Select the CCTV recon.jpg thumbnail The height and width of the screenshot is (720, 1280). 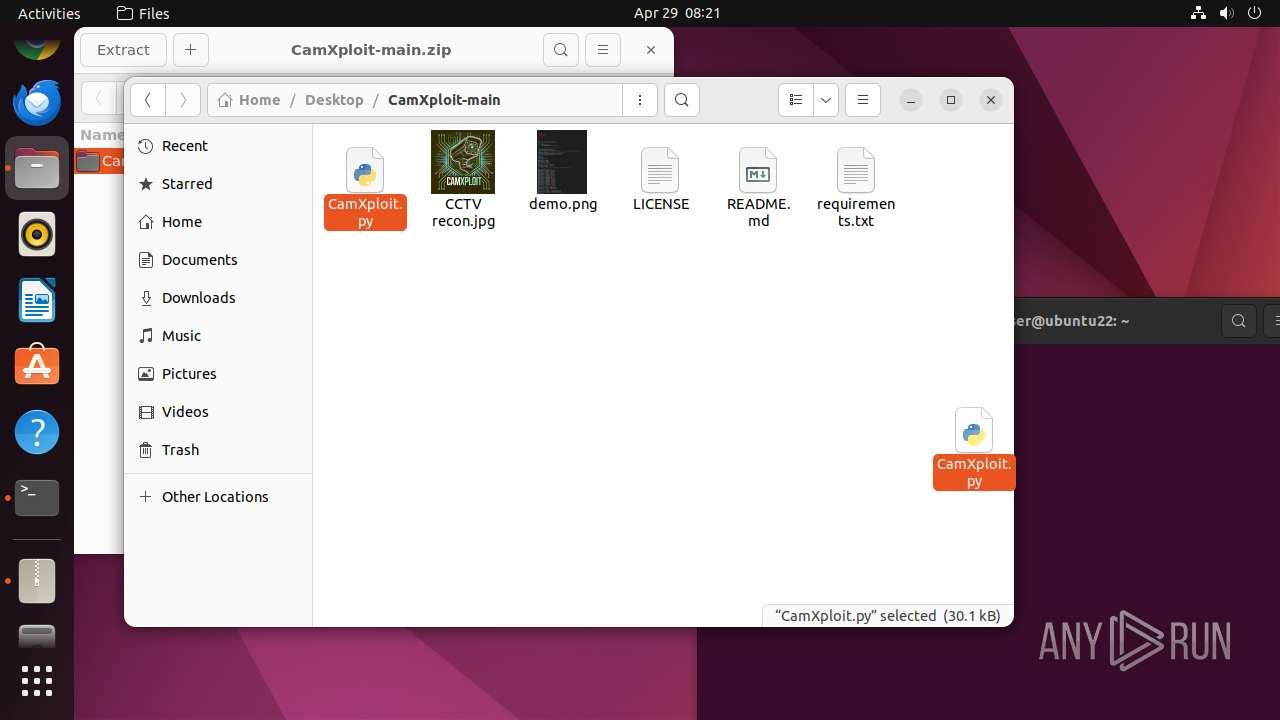click(x=463, y=162)
